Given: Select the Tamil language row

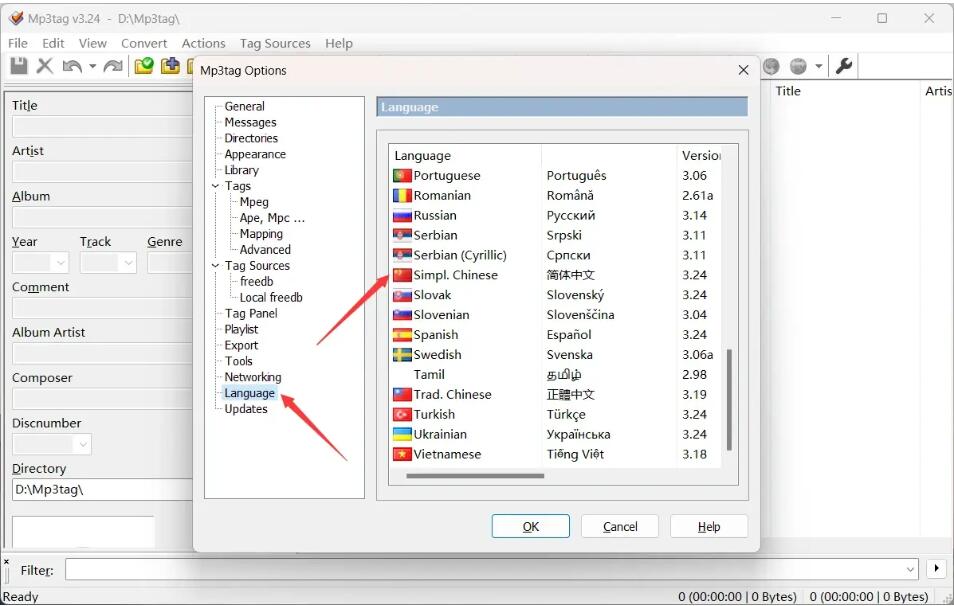Looking at the screenshot, I should [555, 375].
